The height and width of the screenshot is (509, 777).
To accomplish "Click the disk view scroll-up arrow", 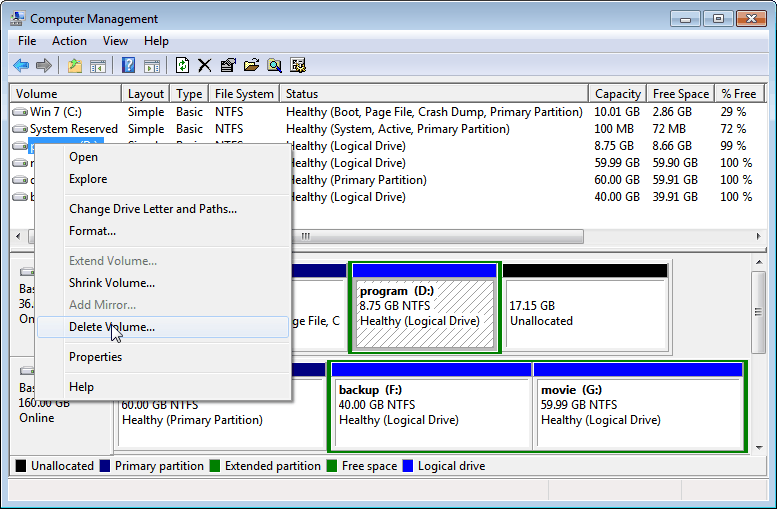I will [x=759, y=262].
